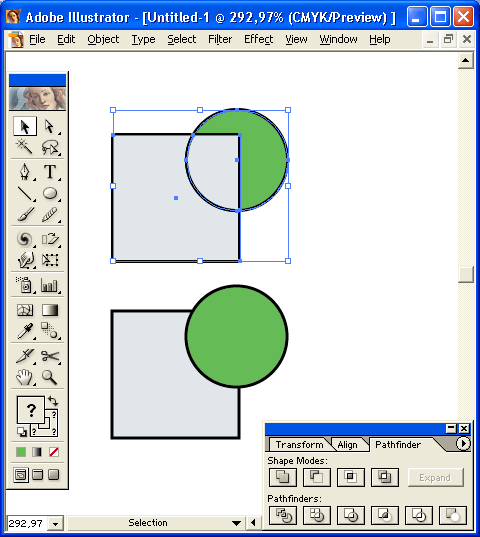Apply the green Color fill button
Viewport: 480px width, 537px height.
21,452
